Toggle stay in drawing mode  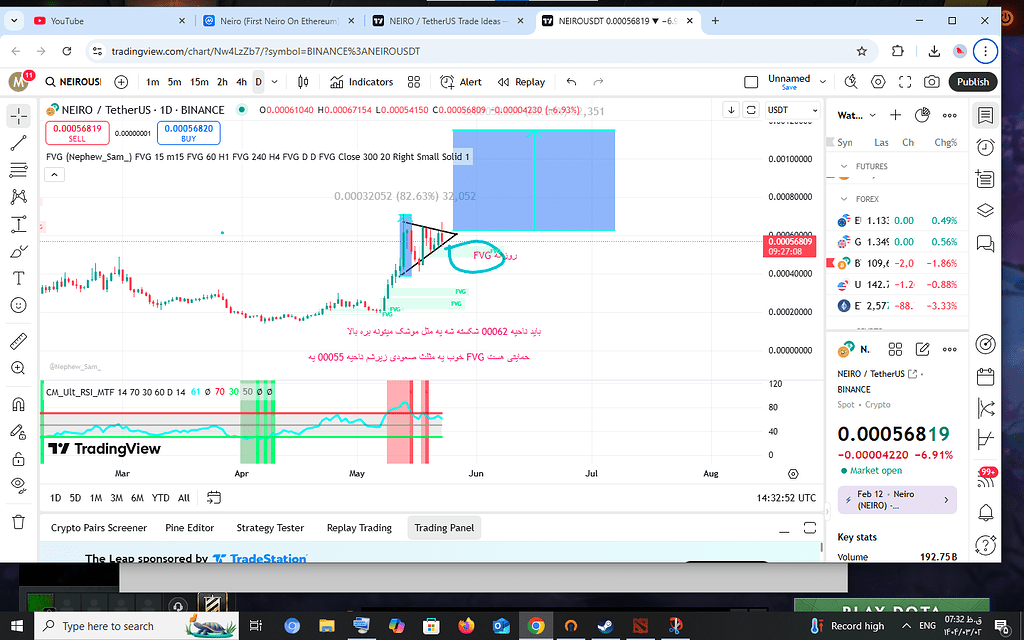coord(19,432)
